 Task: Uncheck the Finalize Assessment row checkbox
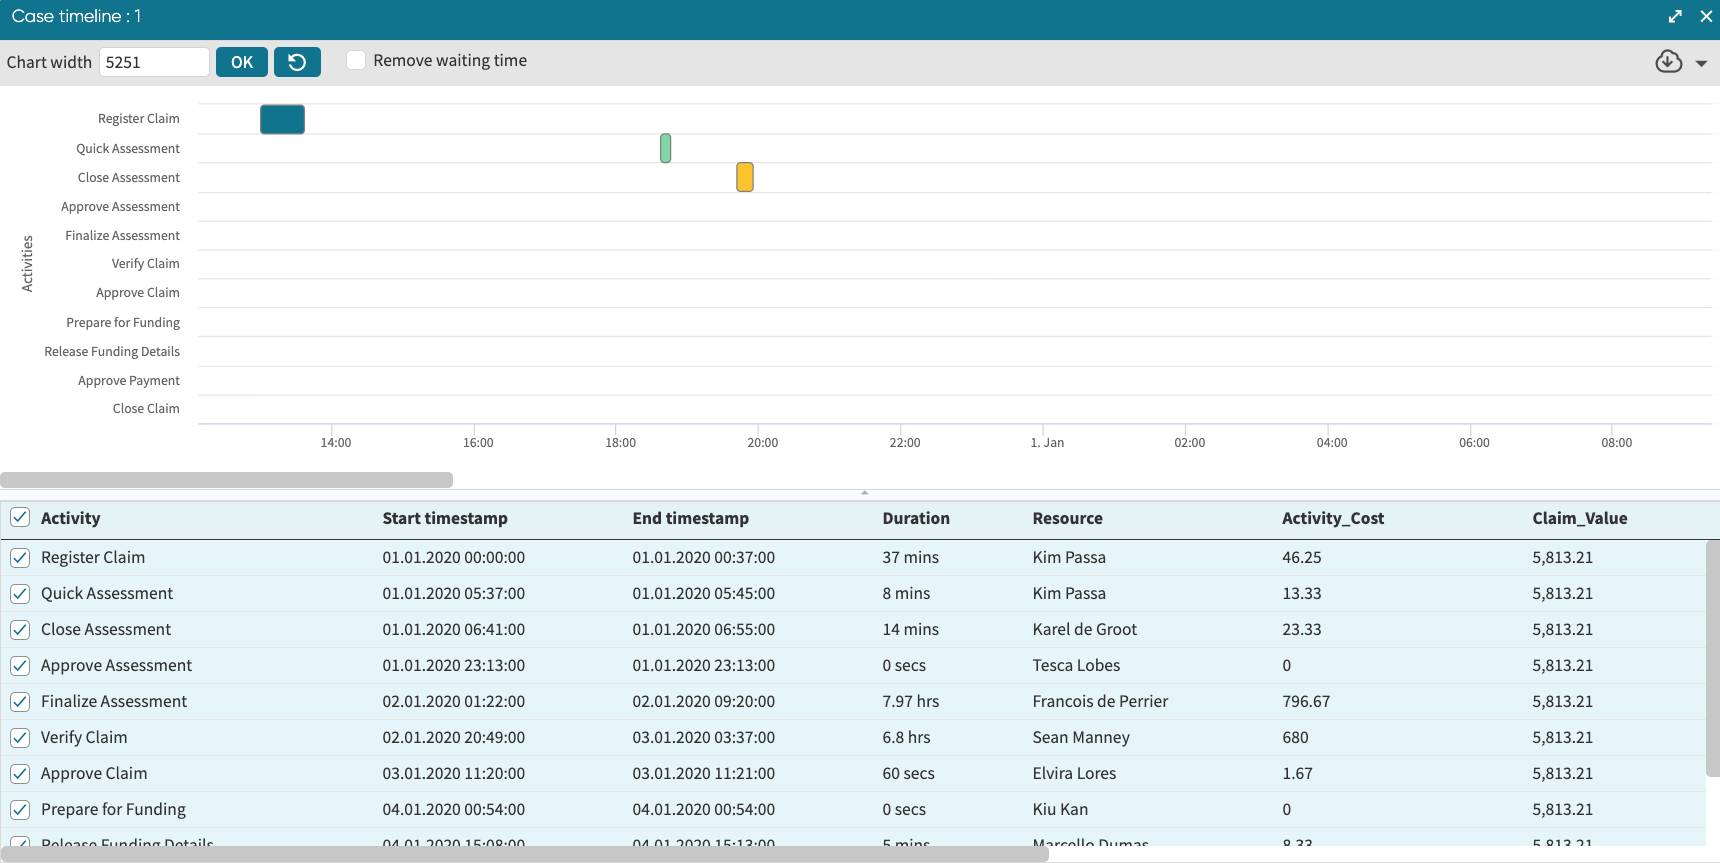pyautogui.click(x=20, y=701)
